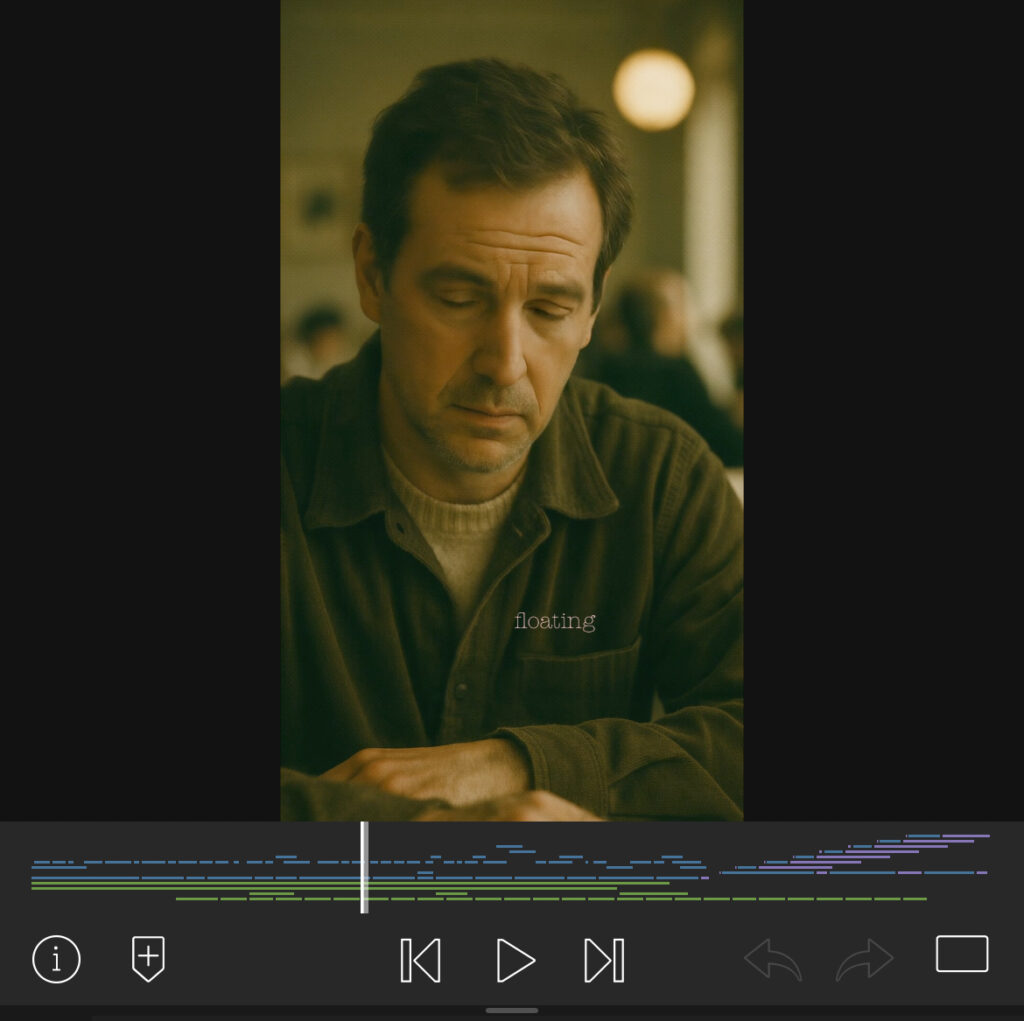Tap the drag handle at the screen bottom
Image resolution: width=1024 pixels, height=1021 pixels.
pos(511,1010)
